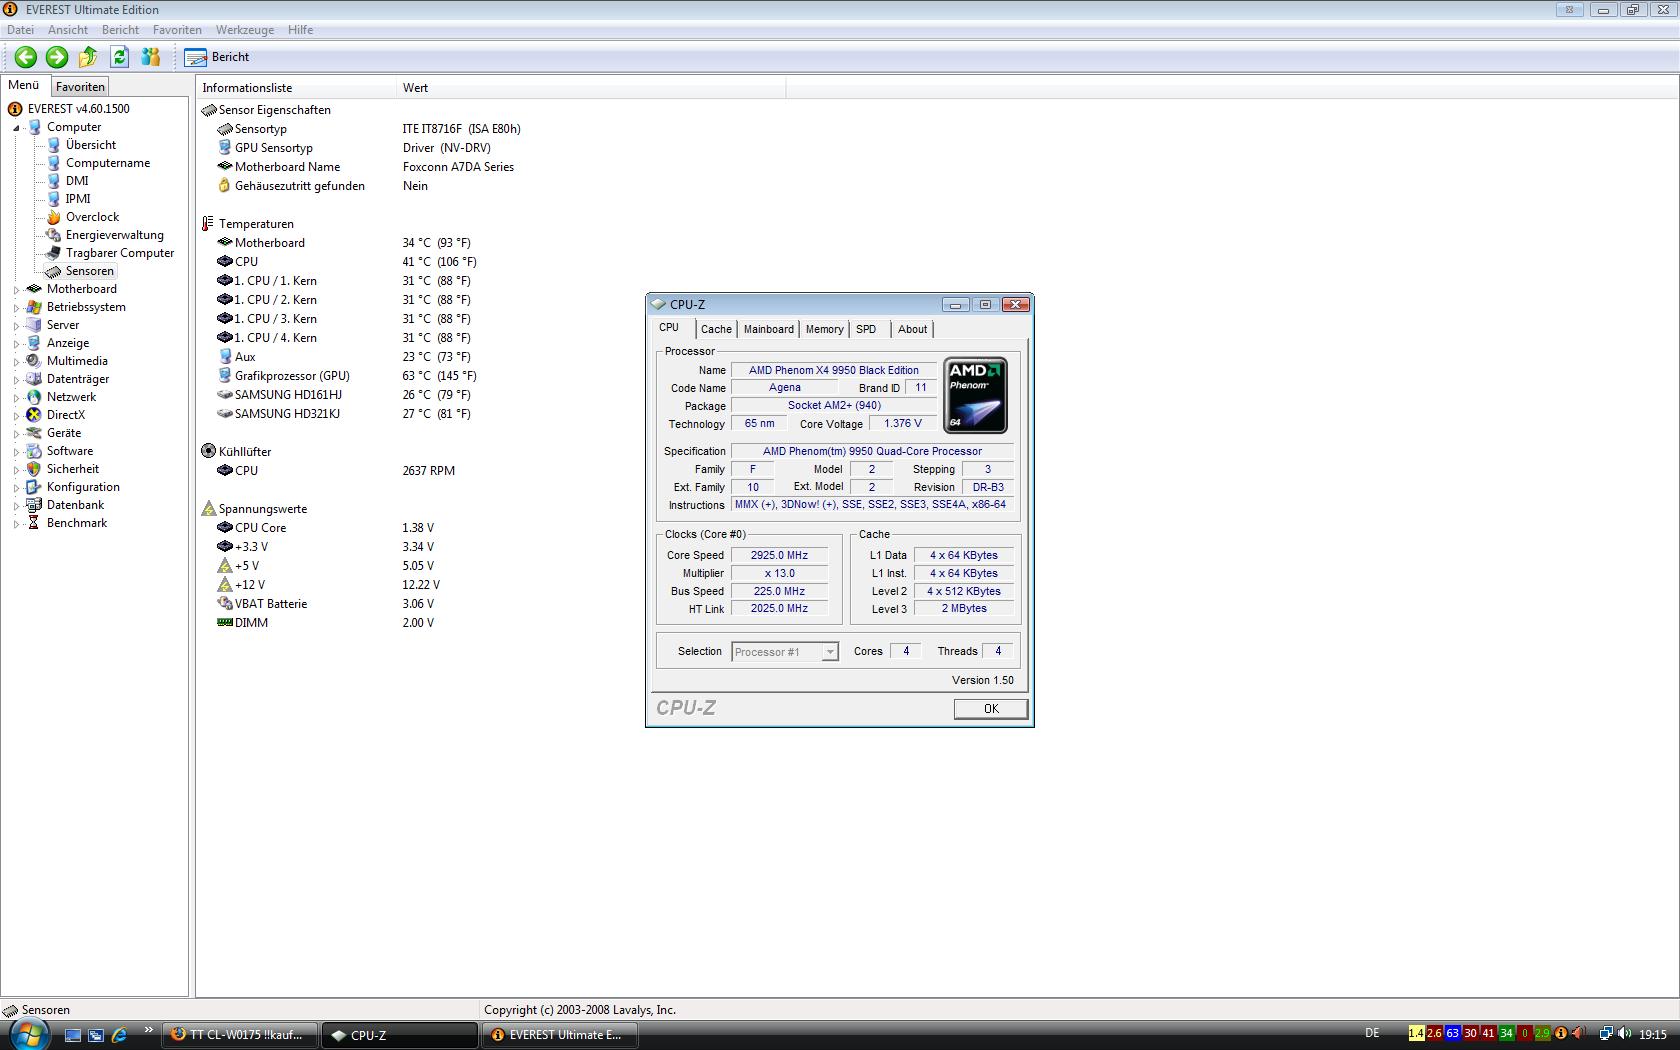Open TT CL-W0175 Firefox taskbar button
The width and height of the screenshot is (1680, 1050).
click(x=239, y=1035)
